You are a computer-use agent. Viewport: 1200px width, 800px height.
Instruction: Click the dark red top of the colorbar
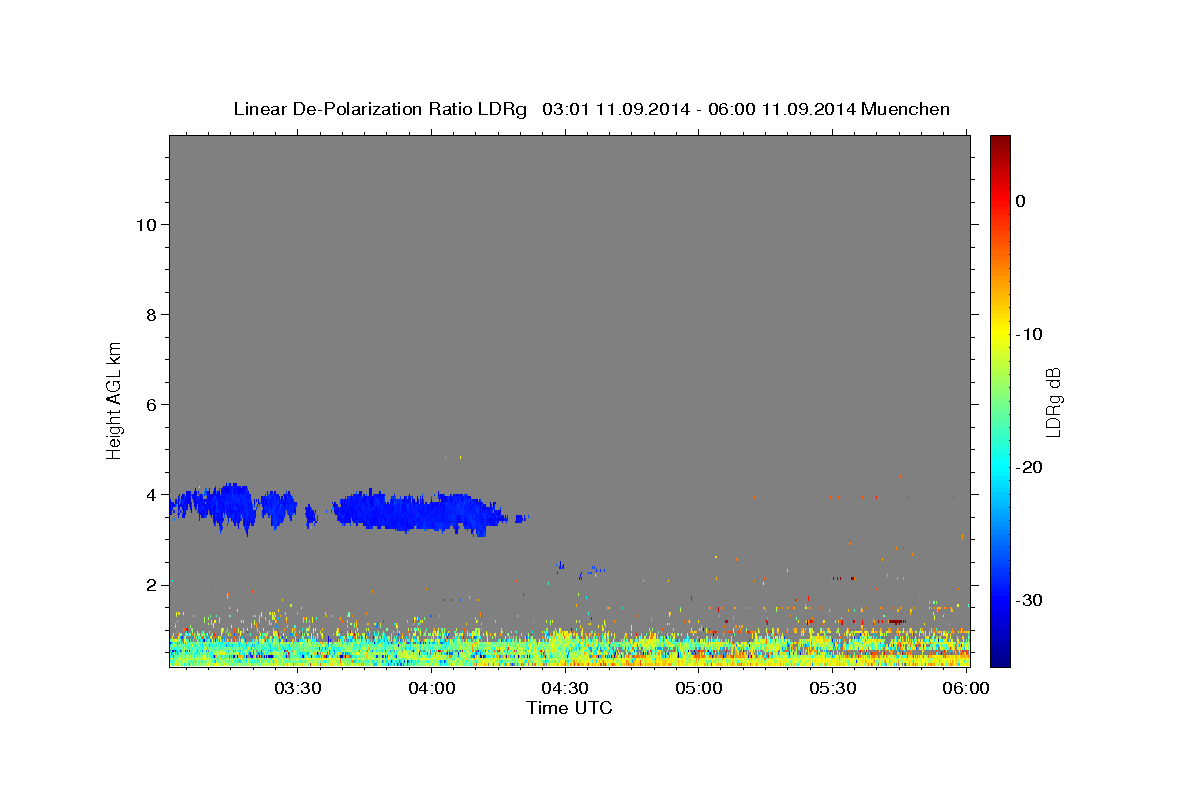(x=1000, y=145)
